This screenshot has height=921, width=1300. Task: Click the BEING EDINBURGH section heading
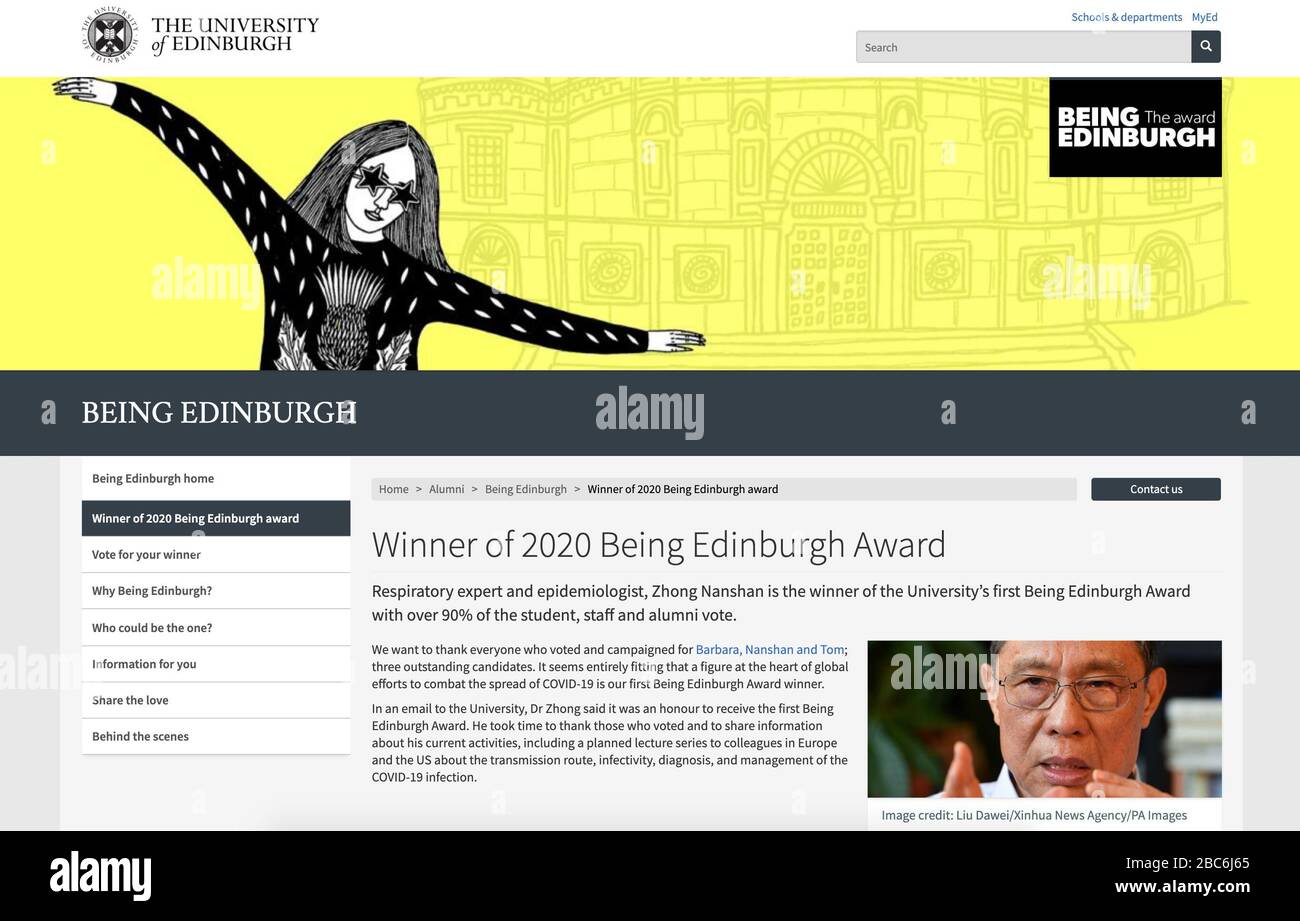point(218,413)
